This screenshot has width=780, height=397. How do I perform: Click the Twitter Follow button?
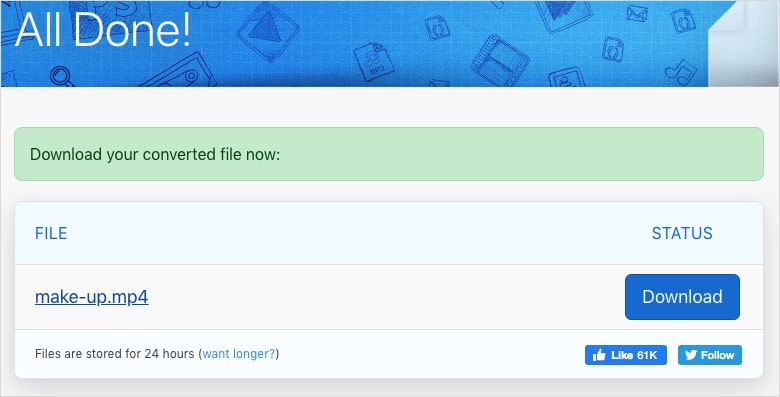pyautogui.click(x=710, y=355)
